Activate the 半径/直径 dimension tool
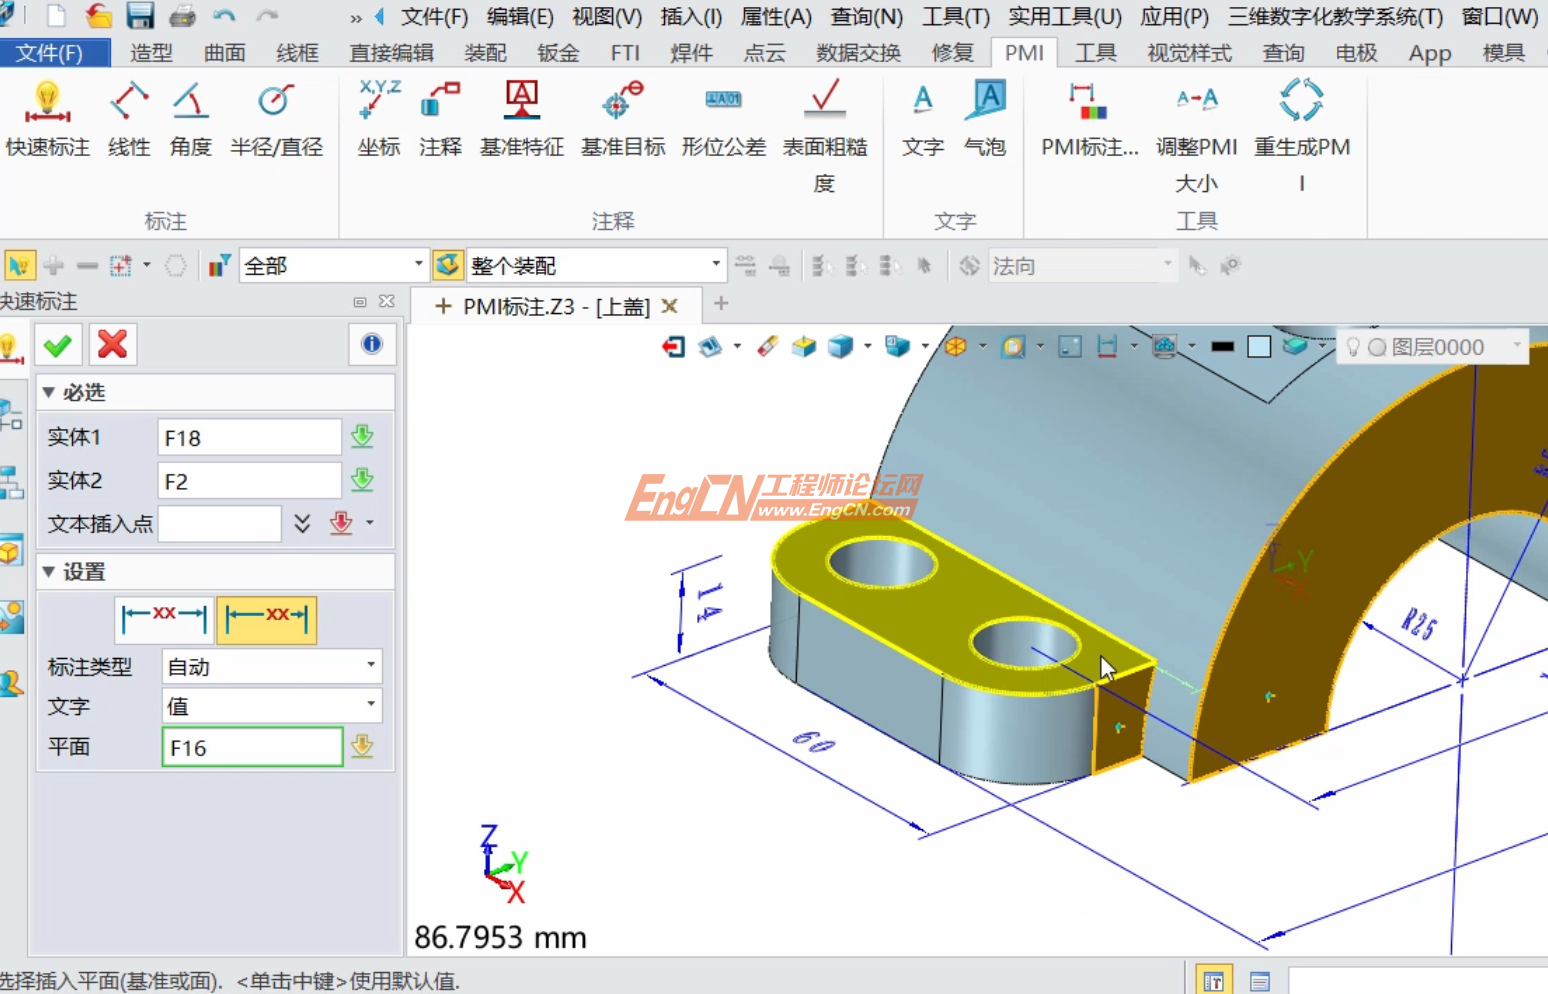 click(x=276, y=120)
